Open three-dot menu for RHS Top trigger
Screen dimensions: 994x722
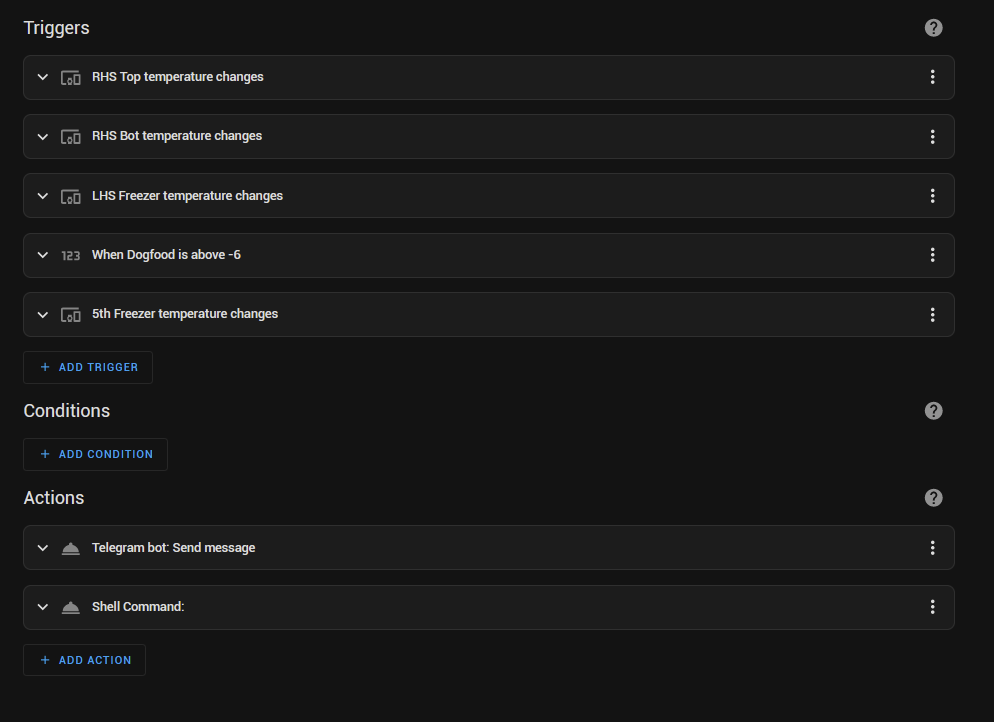pyautogui.click(x=932, y=77)
